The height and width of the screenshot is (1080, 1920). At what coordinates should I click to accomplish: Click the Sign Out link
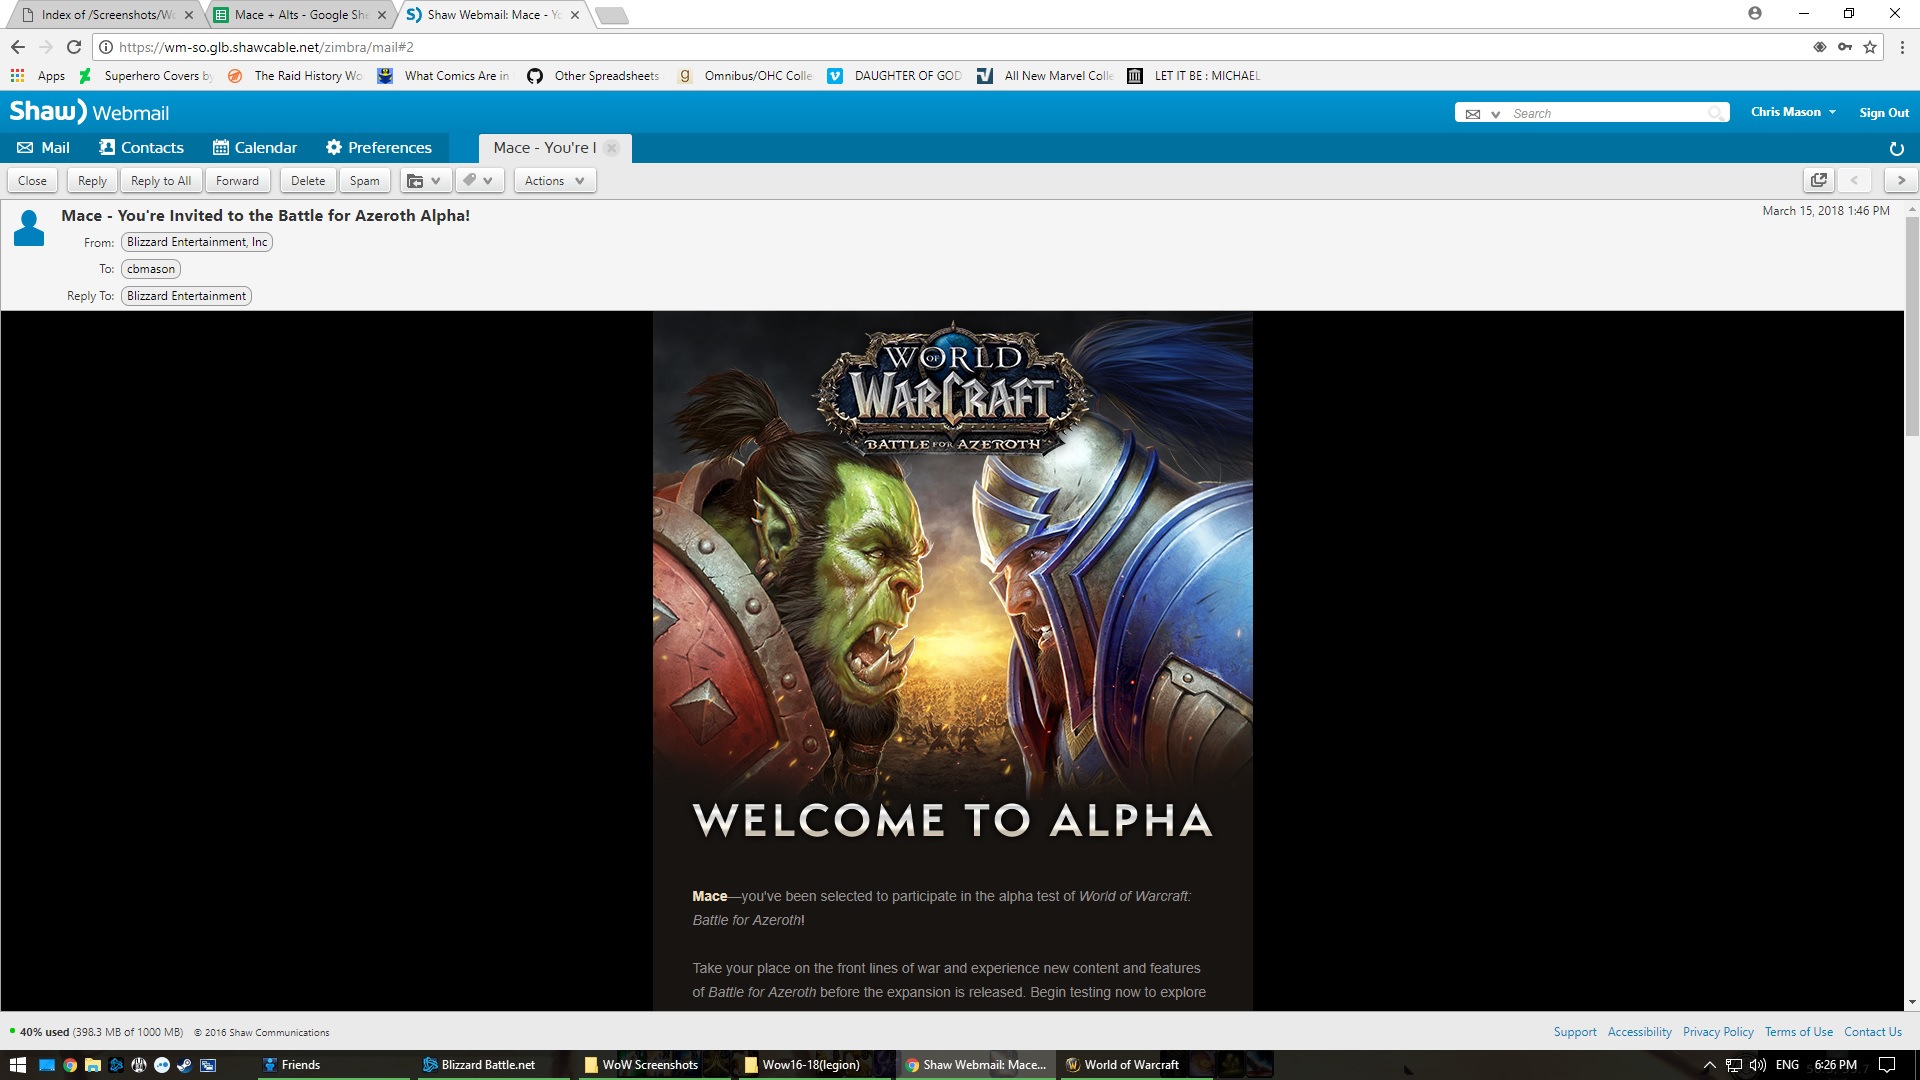pyautogui.click(x=1884, y=113)
